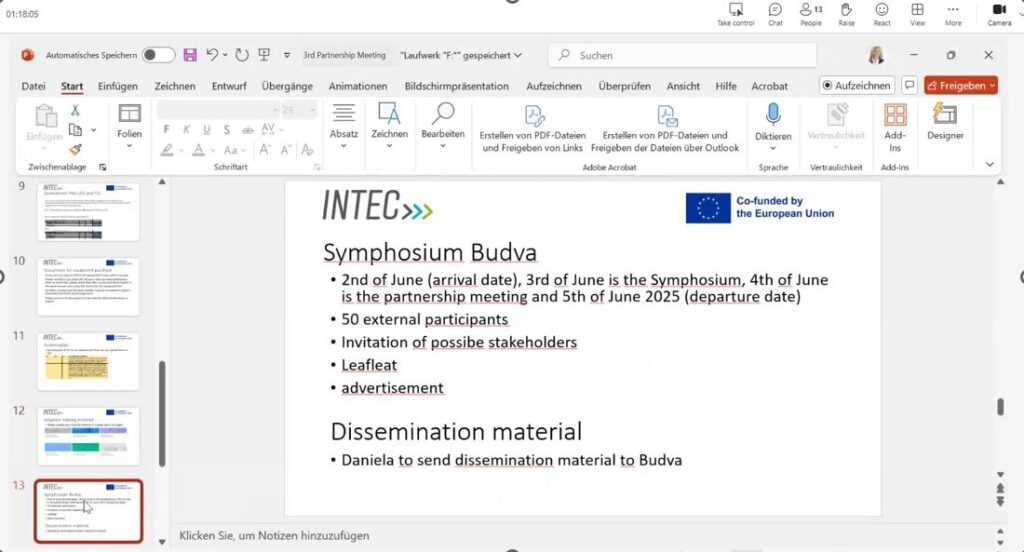
Task: Apply italic with the K button
Action: (186, 129)
